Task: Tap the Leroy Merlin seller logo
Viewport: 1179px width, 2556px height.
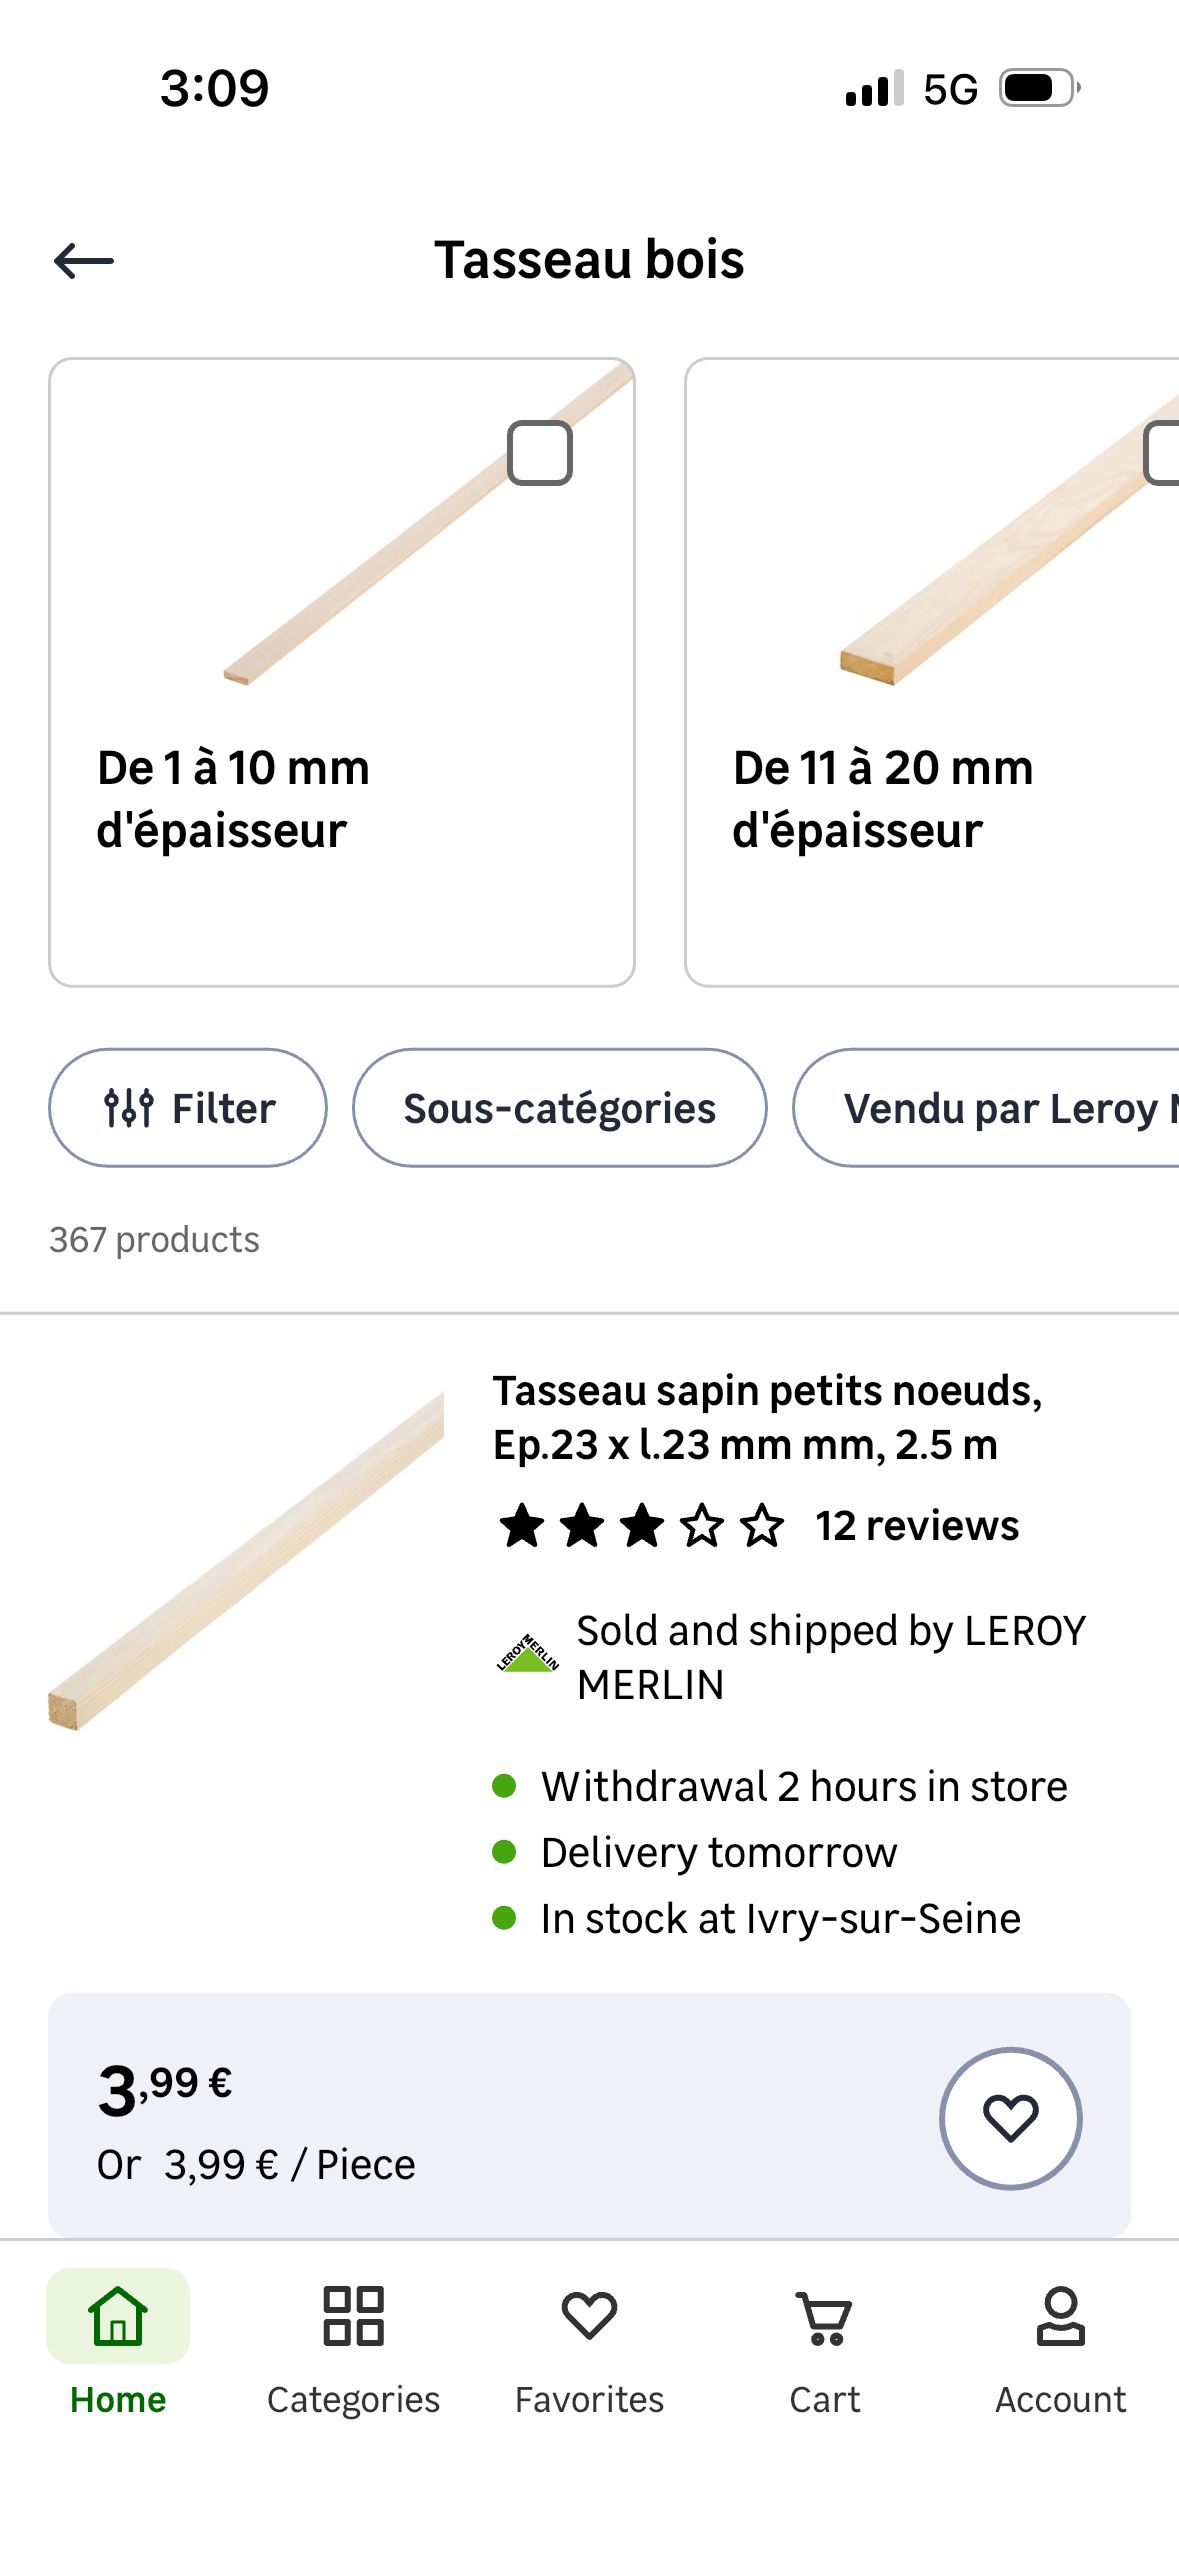Action: point(527,1655)
